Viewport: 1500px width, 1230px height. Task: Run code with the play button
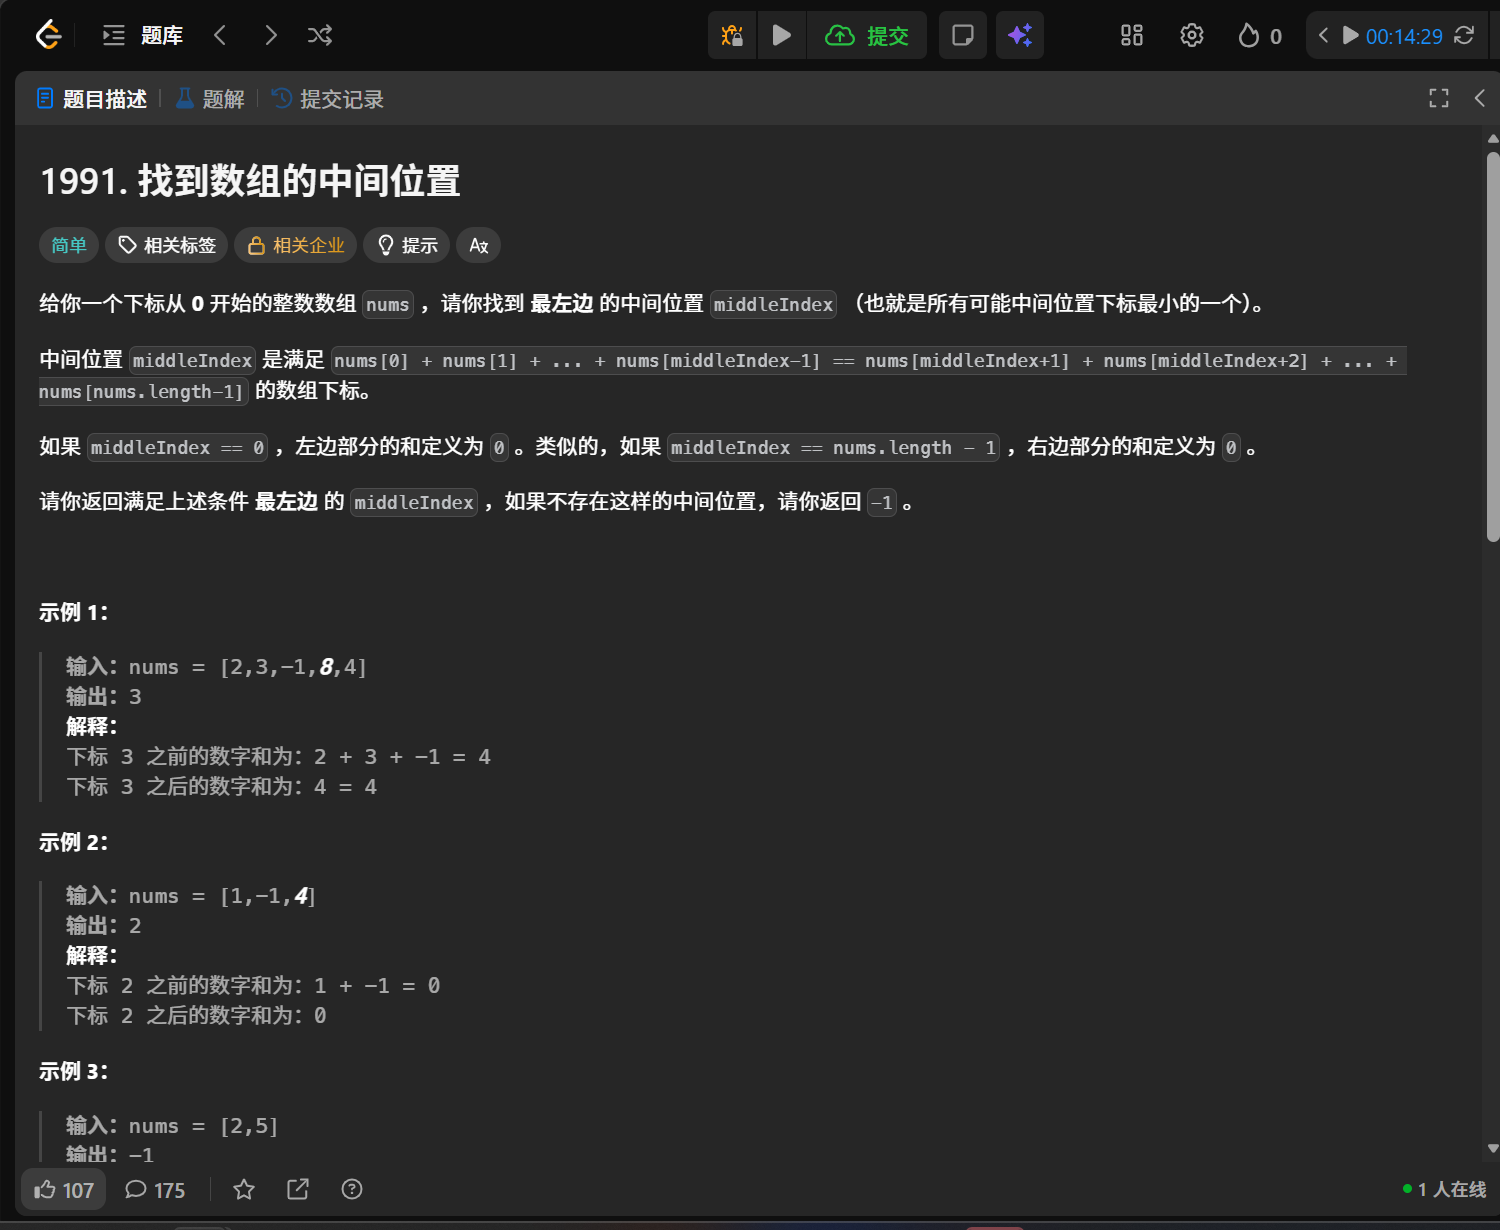click(782, 36)
